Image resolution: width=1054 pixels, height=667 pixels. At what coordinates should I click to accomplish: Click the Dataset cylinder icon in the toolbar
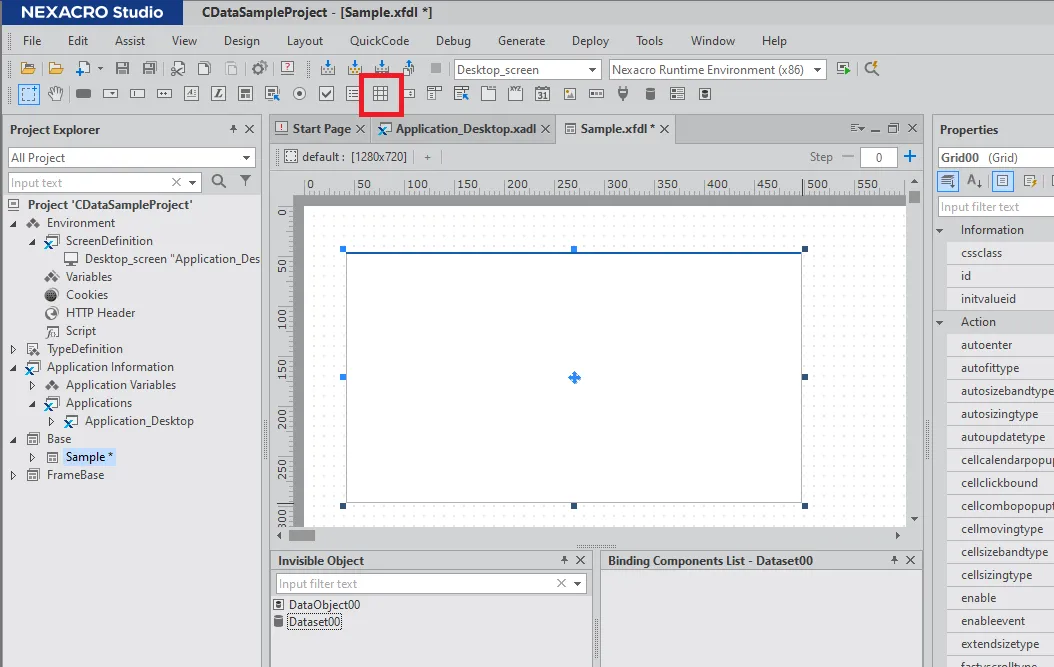click(x=650, y=94)
